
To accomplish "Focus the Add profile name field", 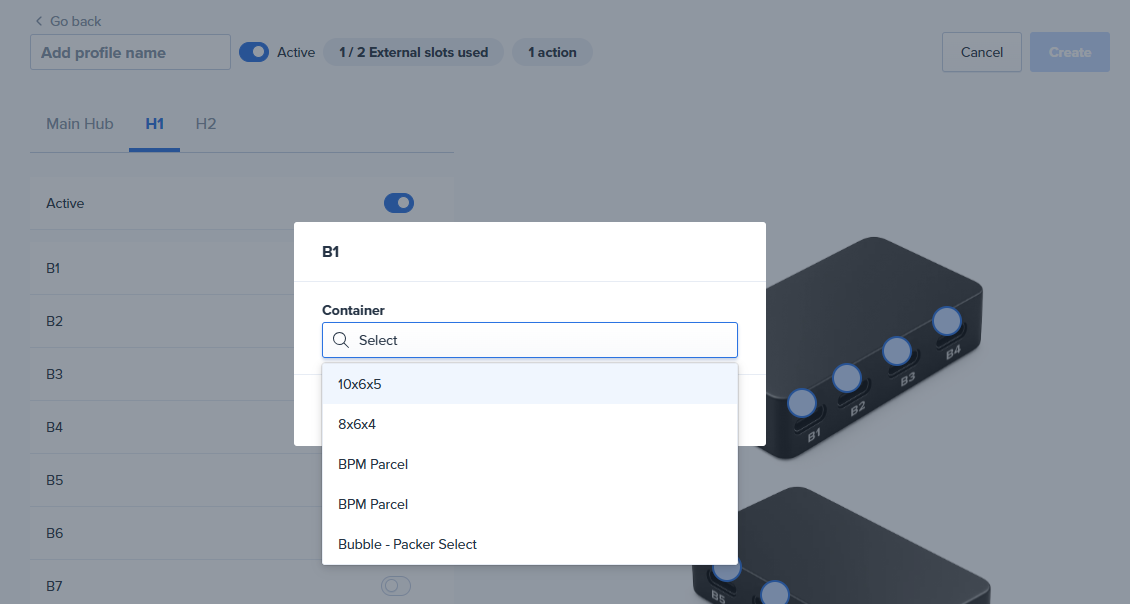I will [x=130, y=52].
